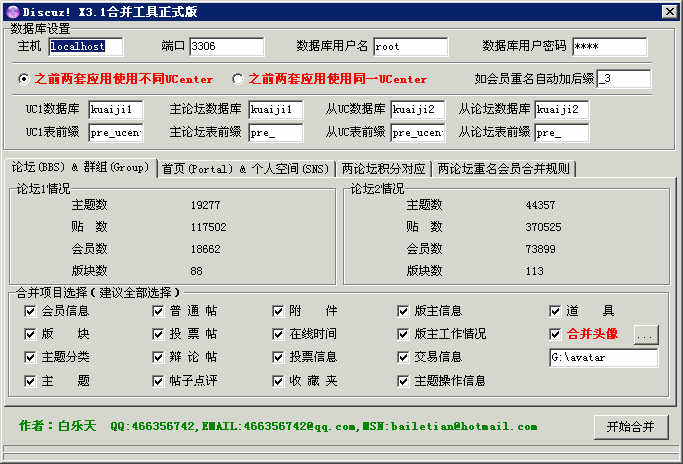Click the browse '...' button for avatar path
Image resolution: width=683 pixels, height=464 pixels.
point(646,335)
